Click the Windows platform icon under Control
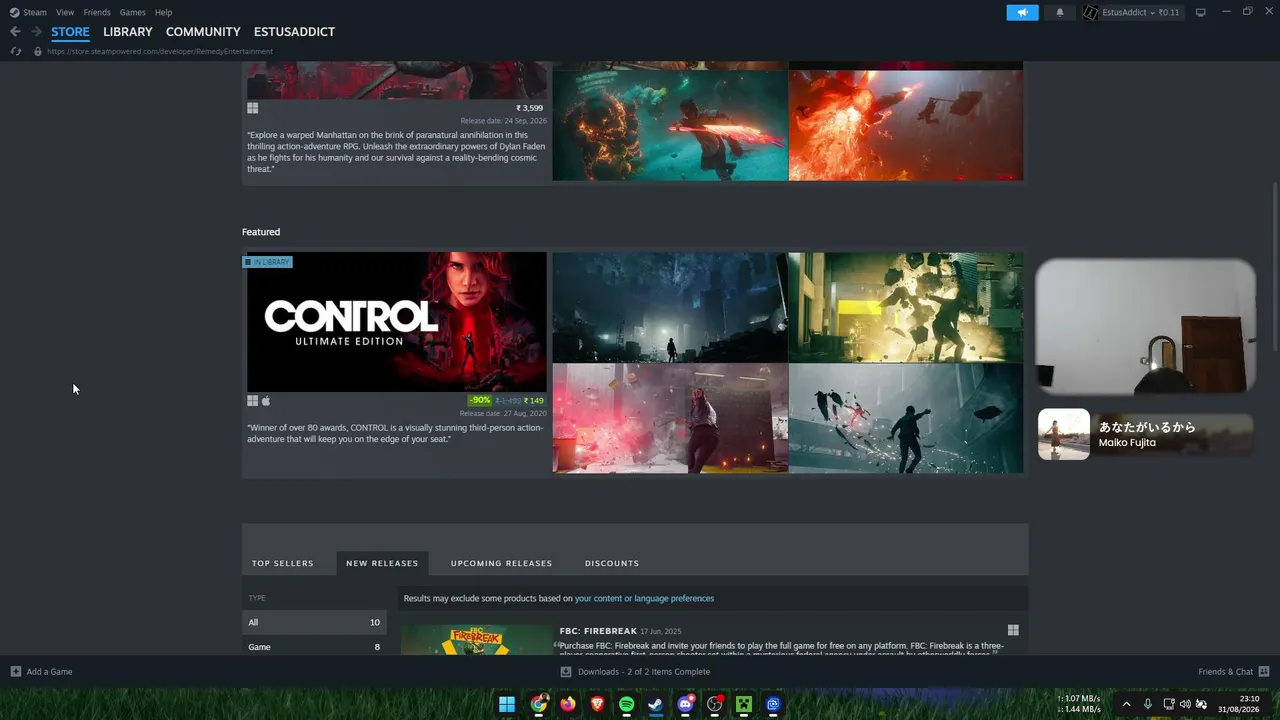This screenshot has width=1280, height=720. 253,401
